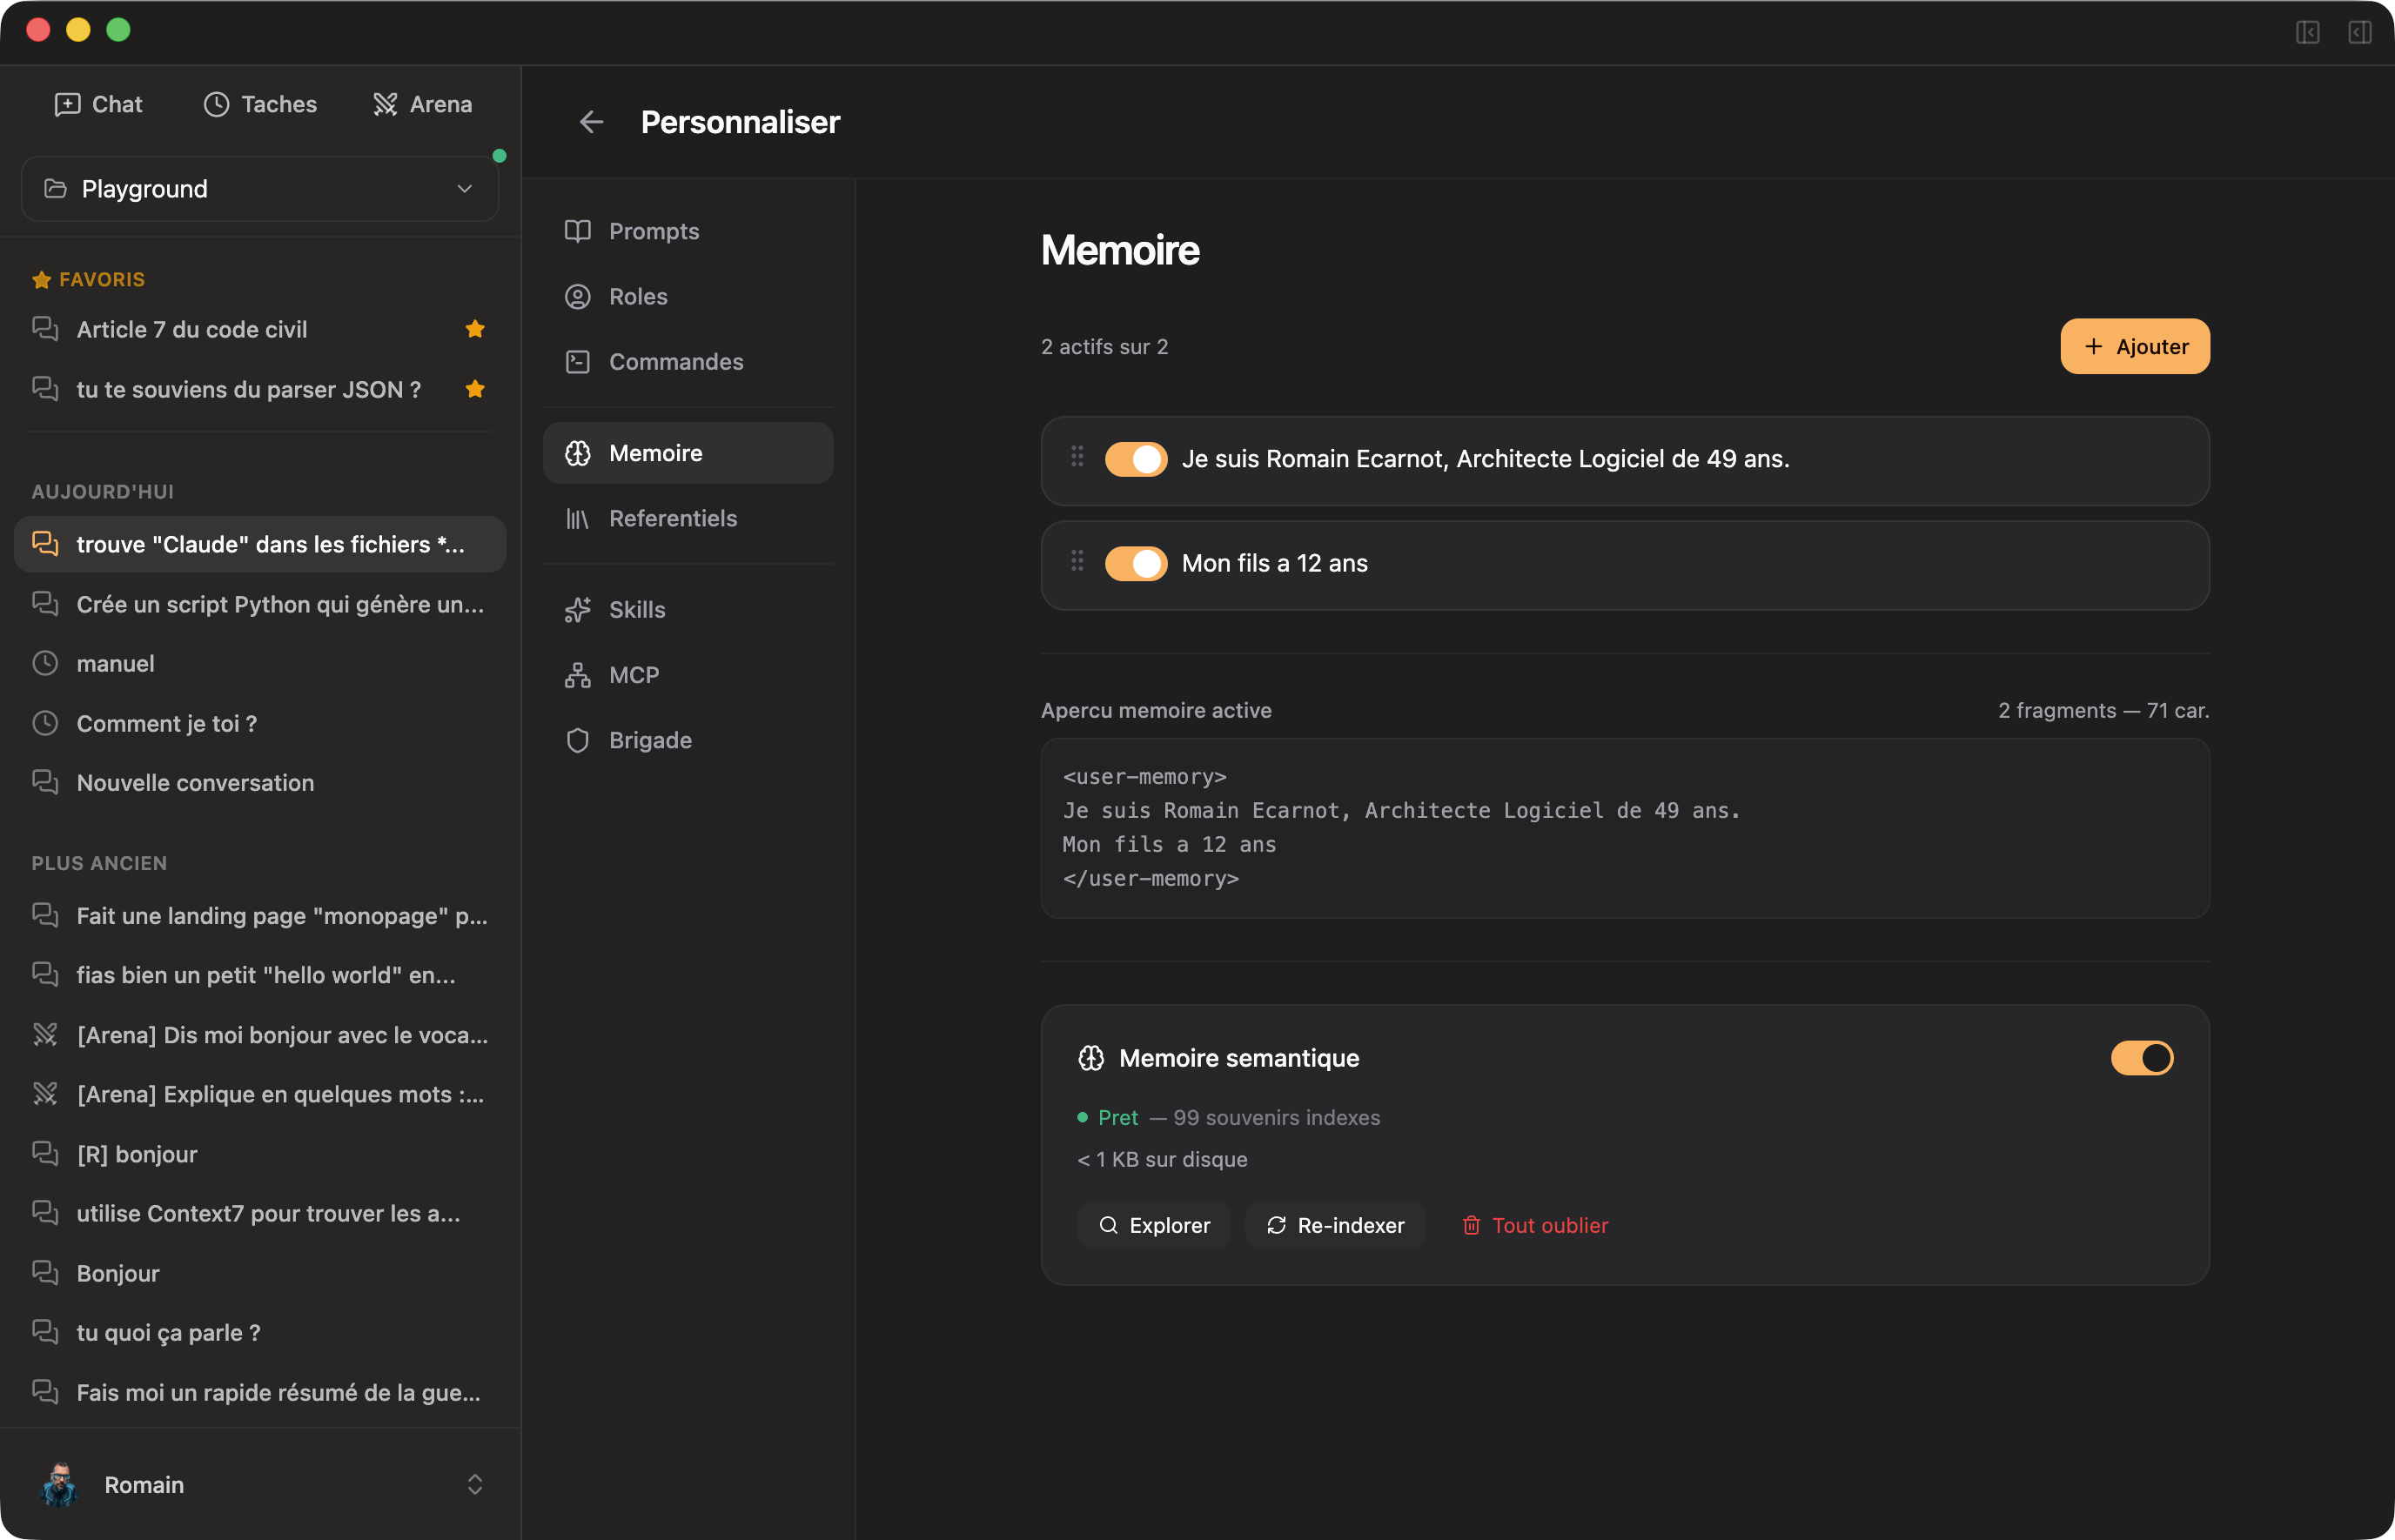Viewport: 2395px width, 1540px height.
Task: Toggle the right sidebar panel icon
Action: 2359,32
